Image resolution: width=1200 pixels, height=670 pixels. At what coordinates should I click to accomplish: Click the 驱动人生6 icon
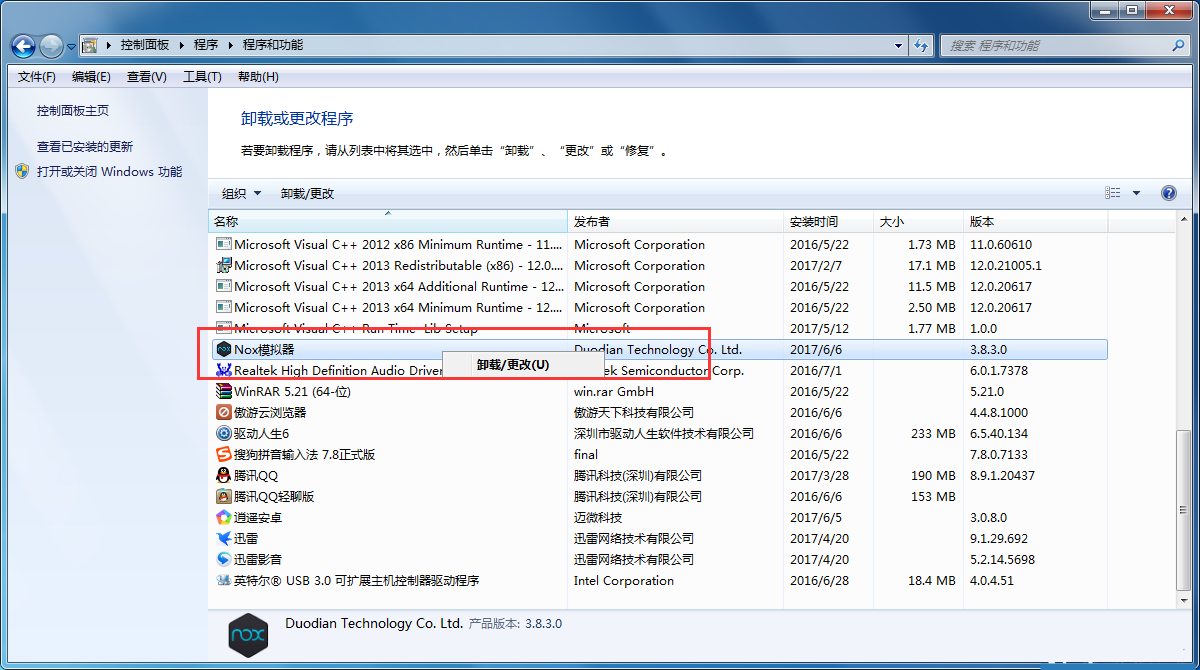(x=224, y=433)
